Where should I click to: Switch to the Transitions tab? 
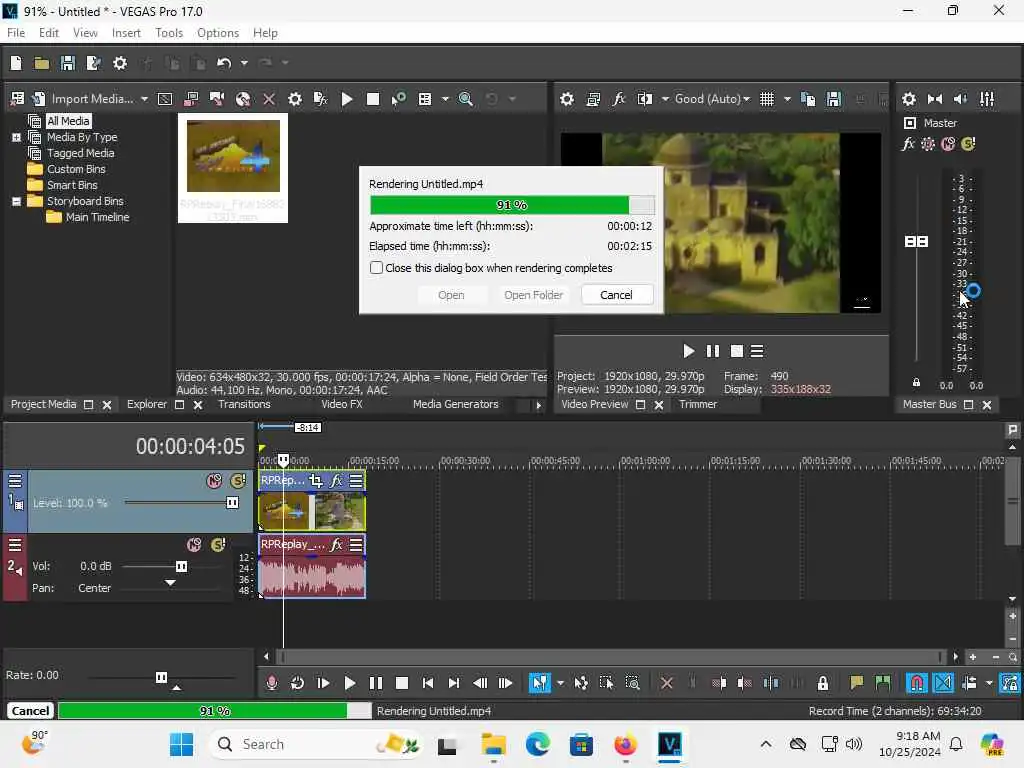[x=244, y=404]
